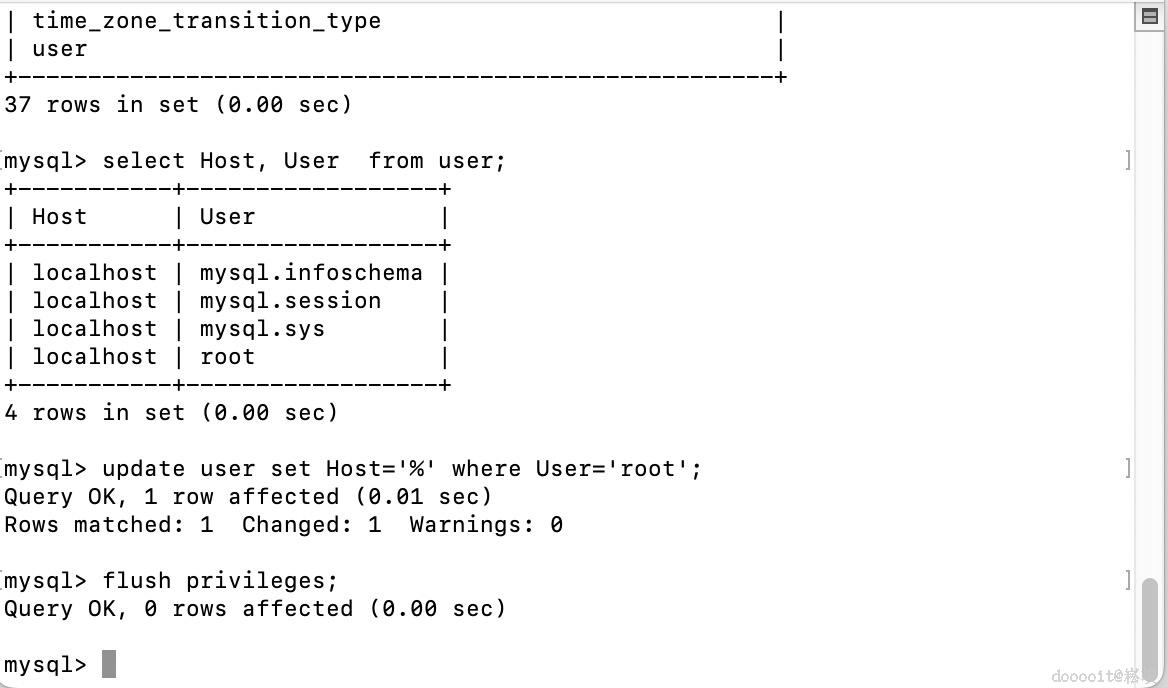
Task: Click the right bracket mark beside the flush command
Action: [x=1128, y=580]
